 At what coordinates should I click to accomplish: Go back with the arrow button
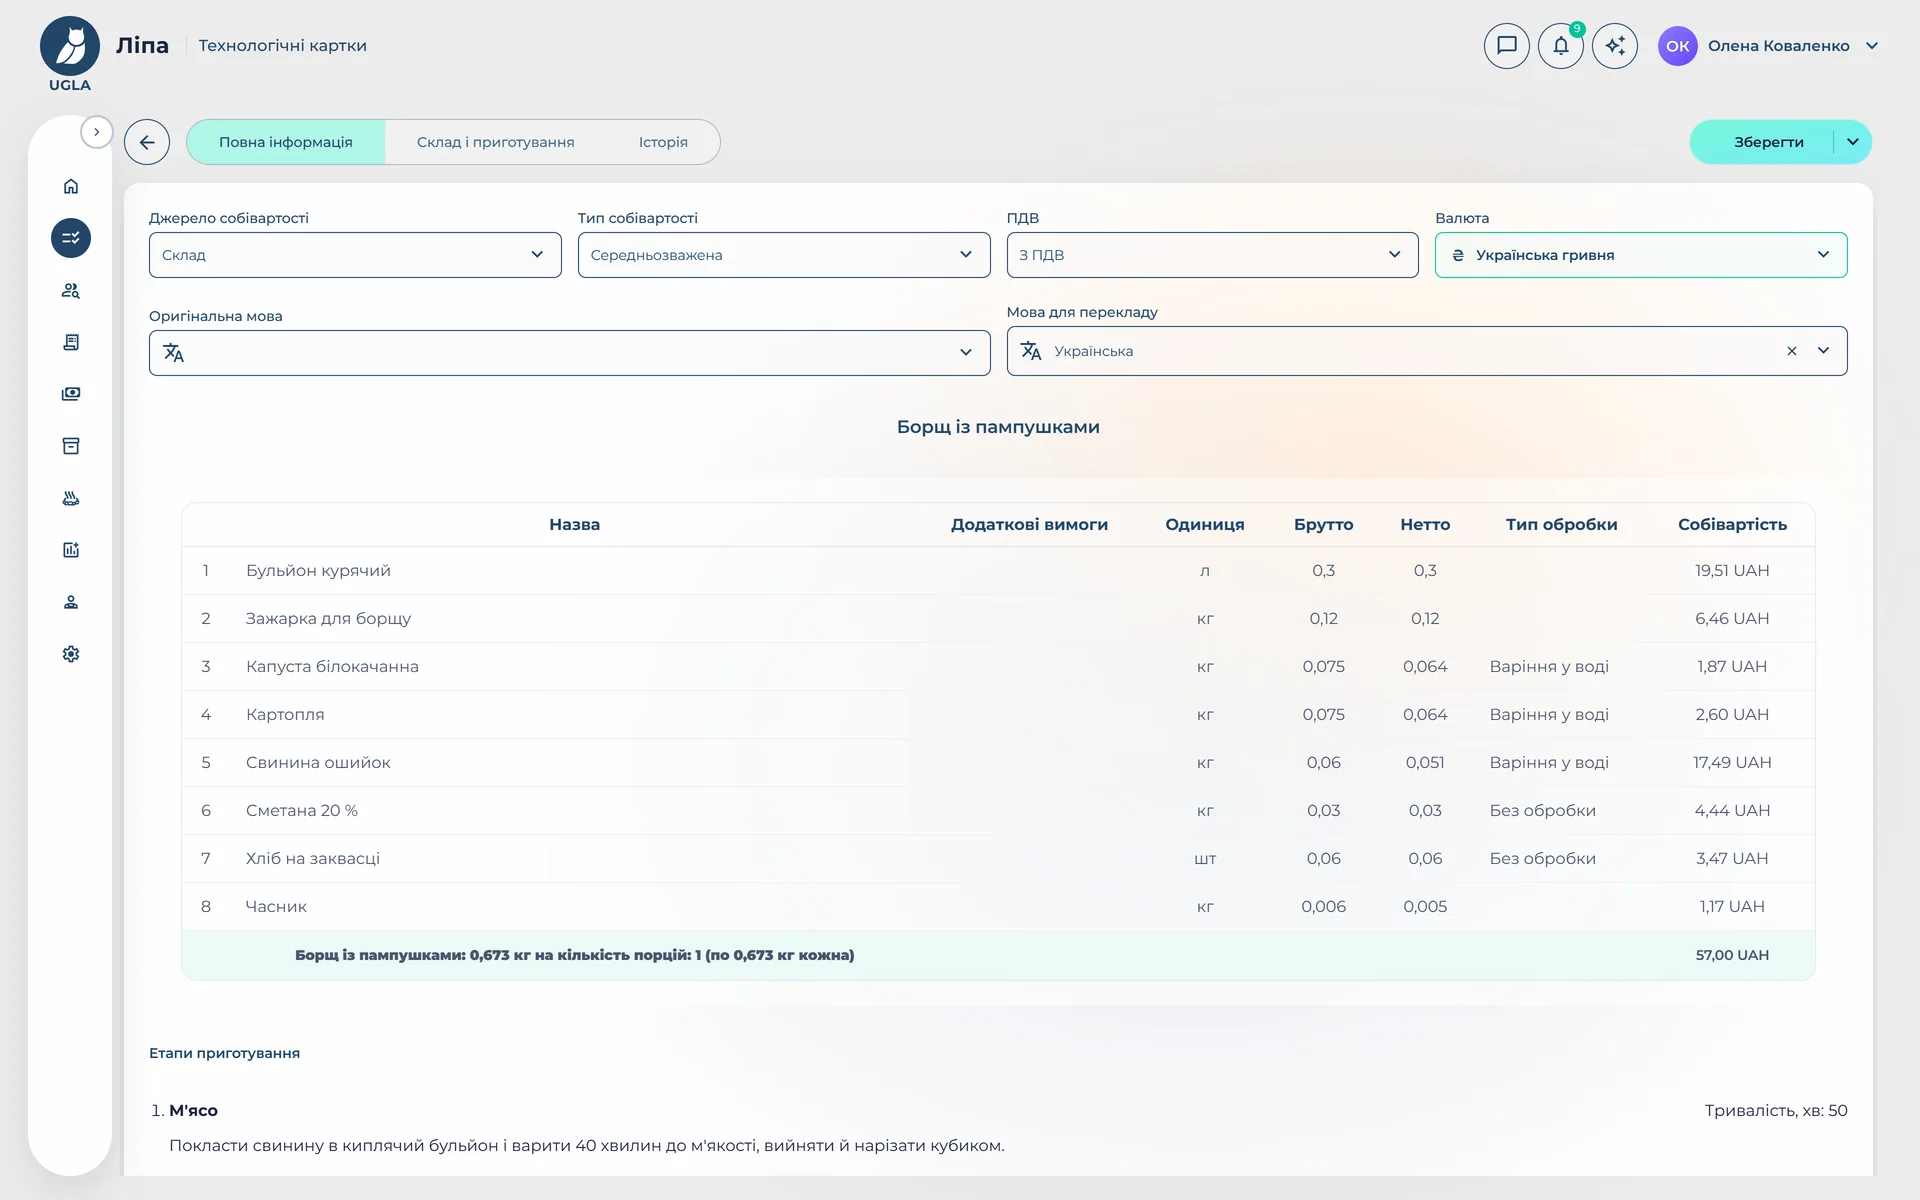(147, 142)
